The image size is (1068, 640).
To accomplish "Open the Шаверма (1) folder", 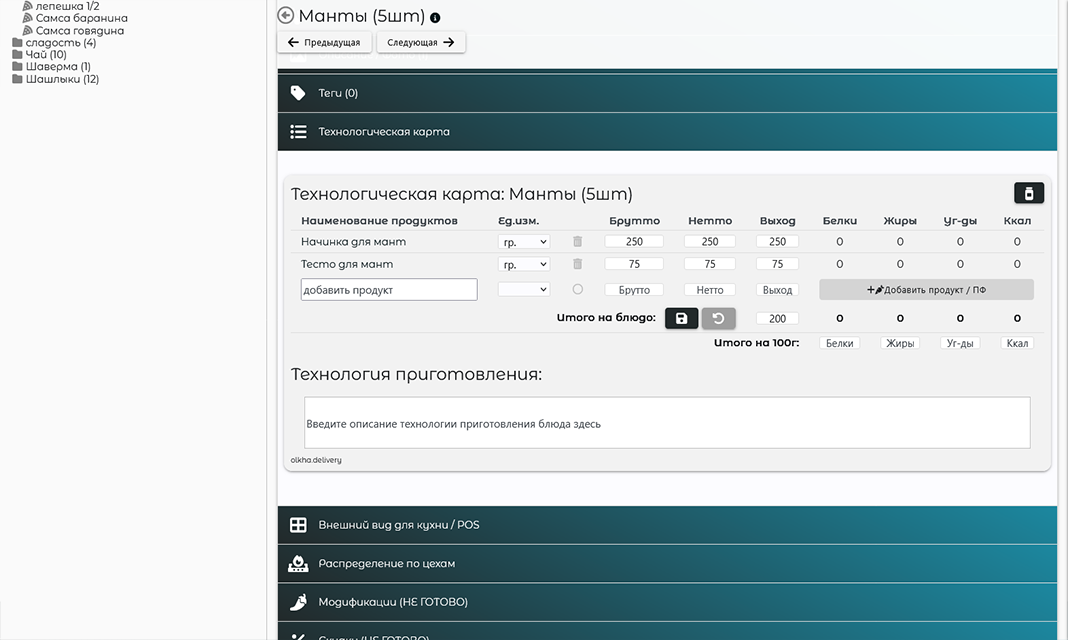I will [58, 67].
